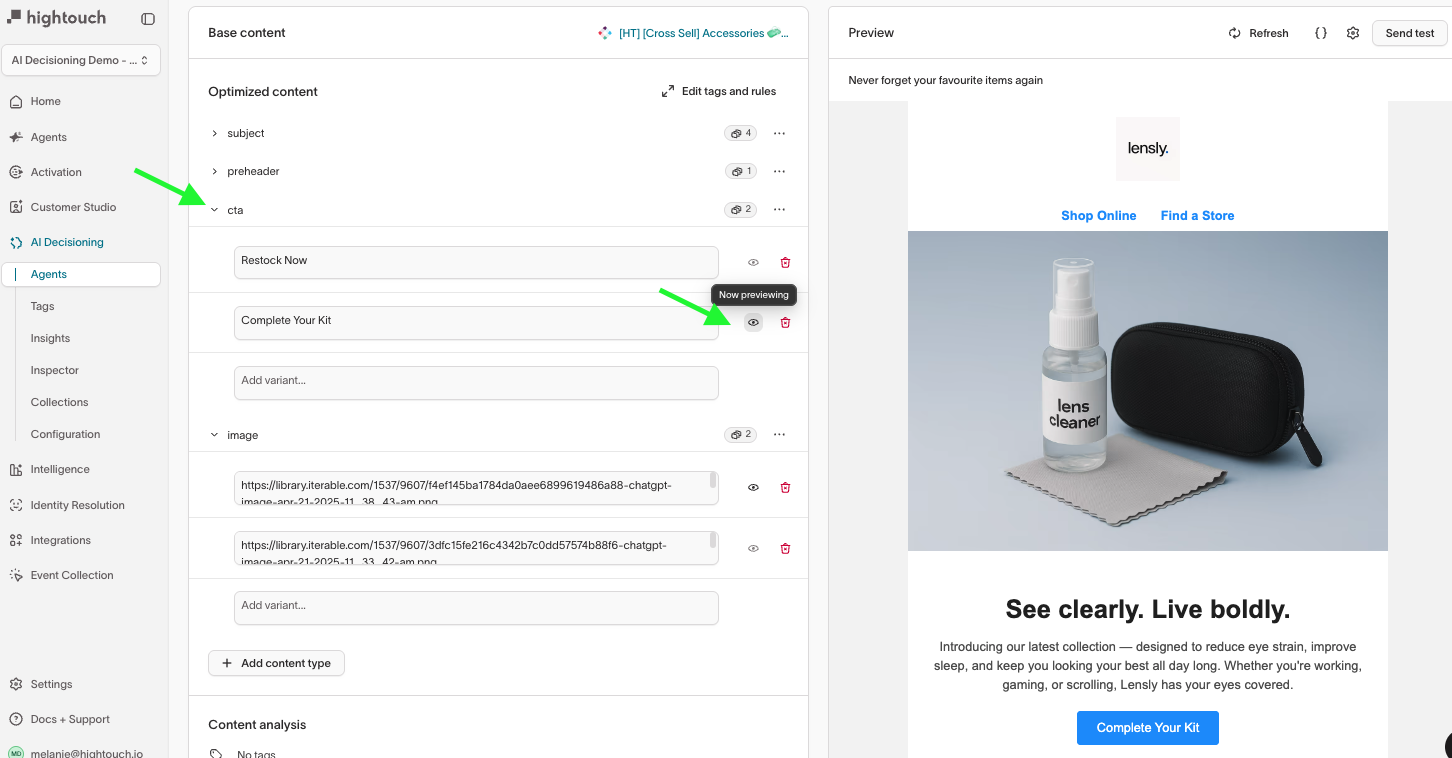Open Customer Studio from the sidebar
Viewport: 1452px width, 758px height.
(71, 207)
